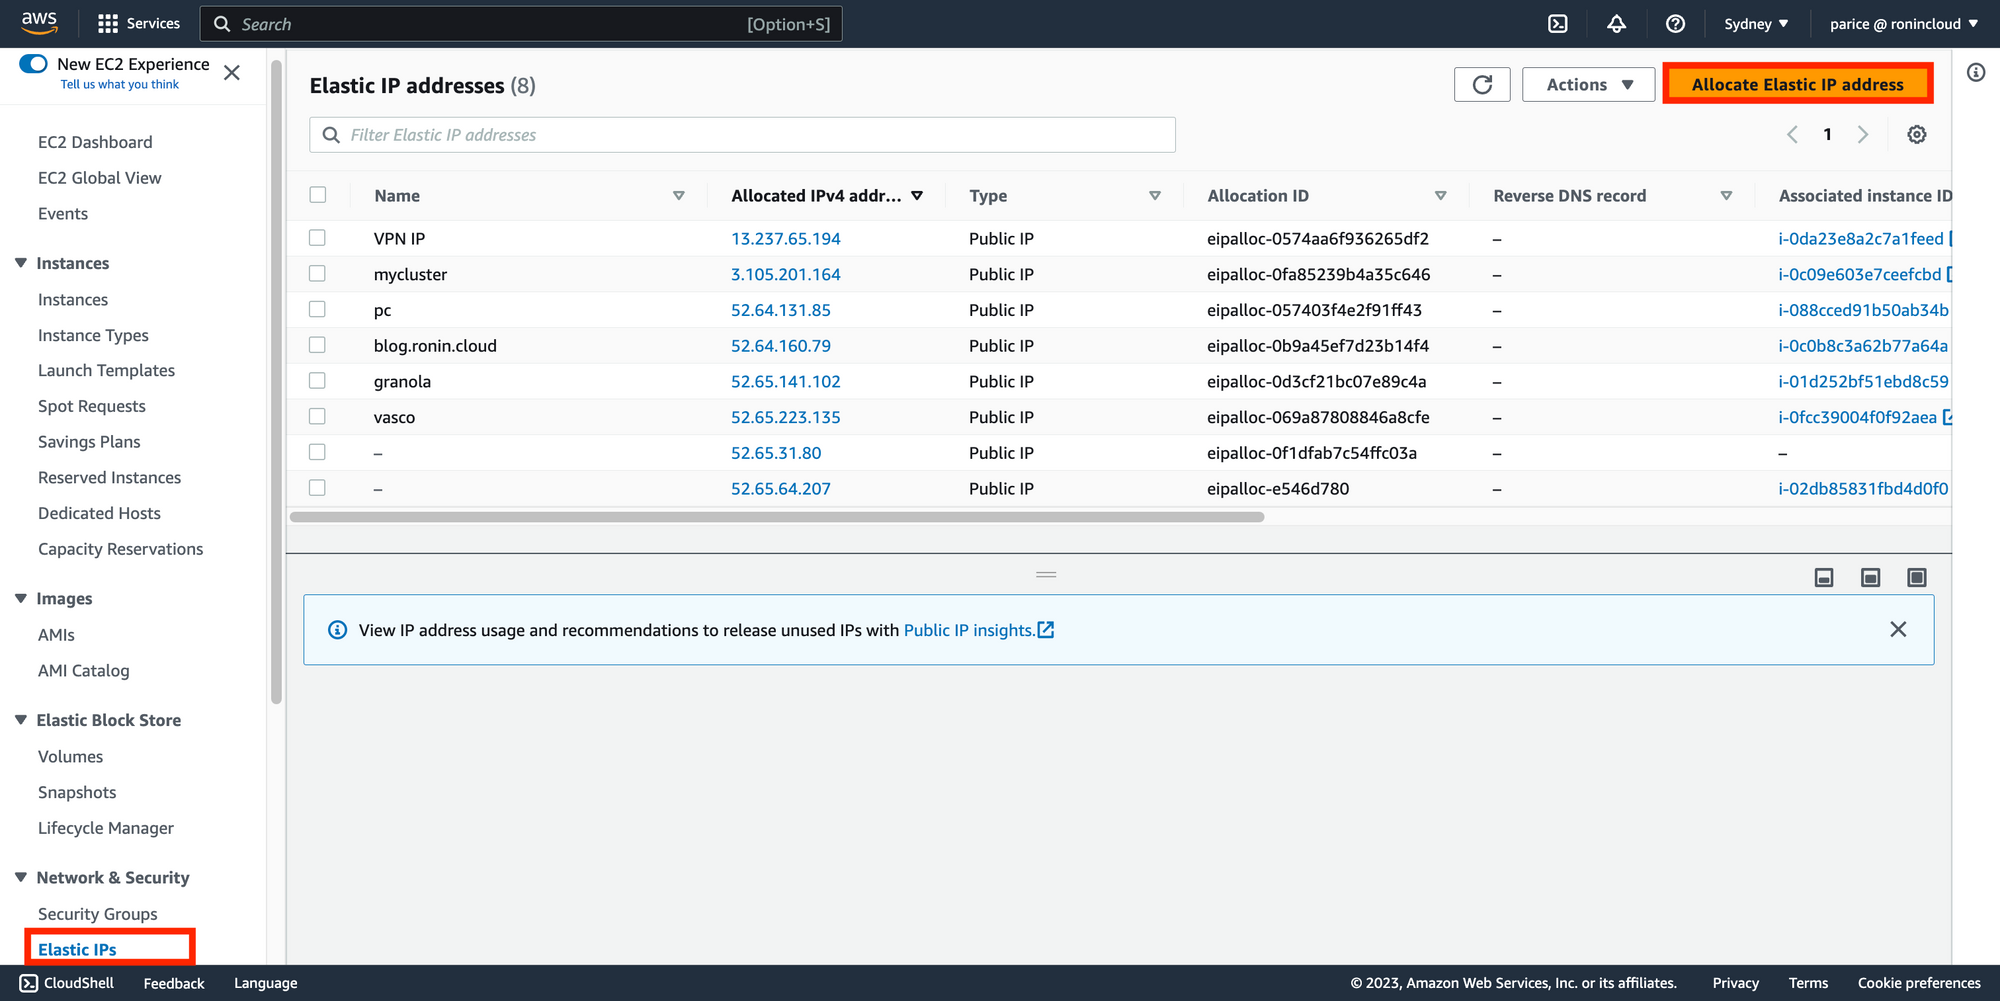Viewport: 2000px width, 1001px height.
Task: Open Cookie preferences
Action: point(1919,983)
